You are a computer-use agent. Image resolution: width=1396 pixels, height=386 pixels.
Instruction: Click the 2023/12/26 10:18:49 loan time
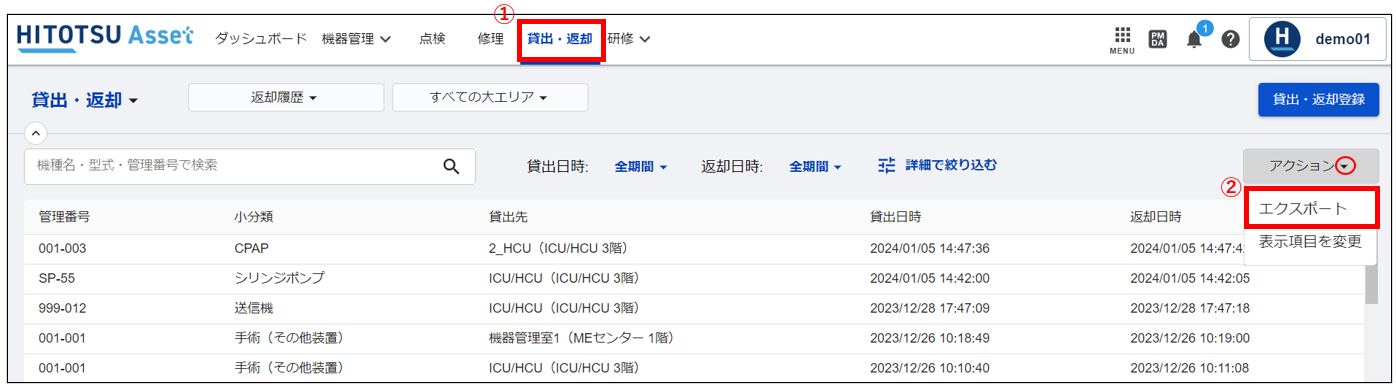(x=930, y=339)
